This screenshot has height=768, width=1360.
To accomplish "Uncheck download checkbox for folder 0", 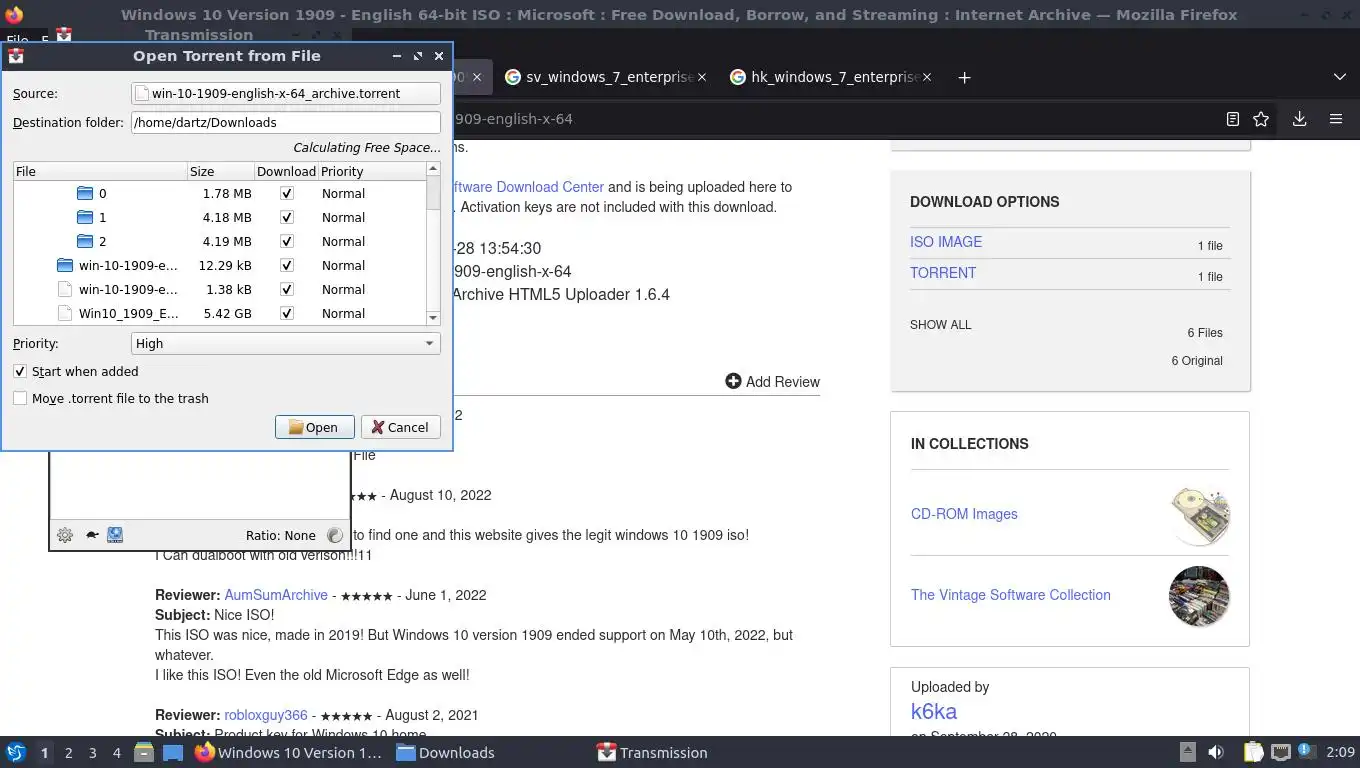I will 287,193.
